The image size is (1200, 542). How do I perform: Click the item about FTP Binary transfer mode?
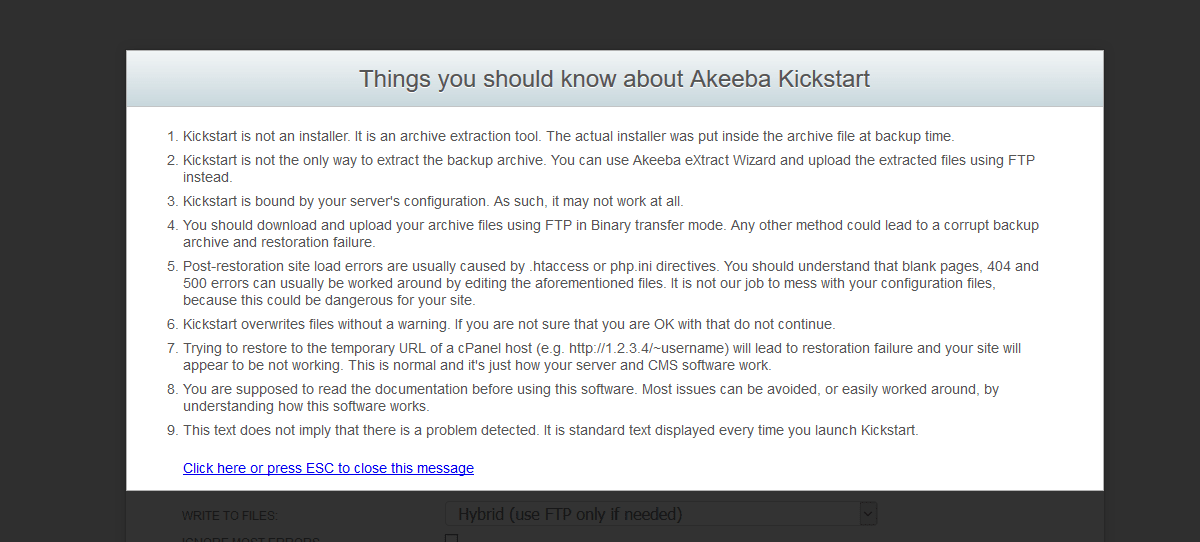pyautogui.click(x=610, y=233)
